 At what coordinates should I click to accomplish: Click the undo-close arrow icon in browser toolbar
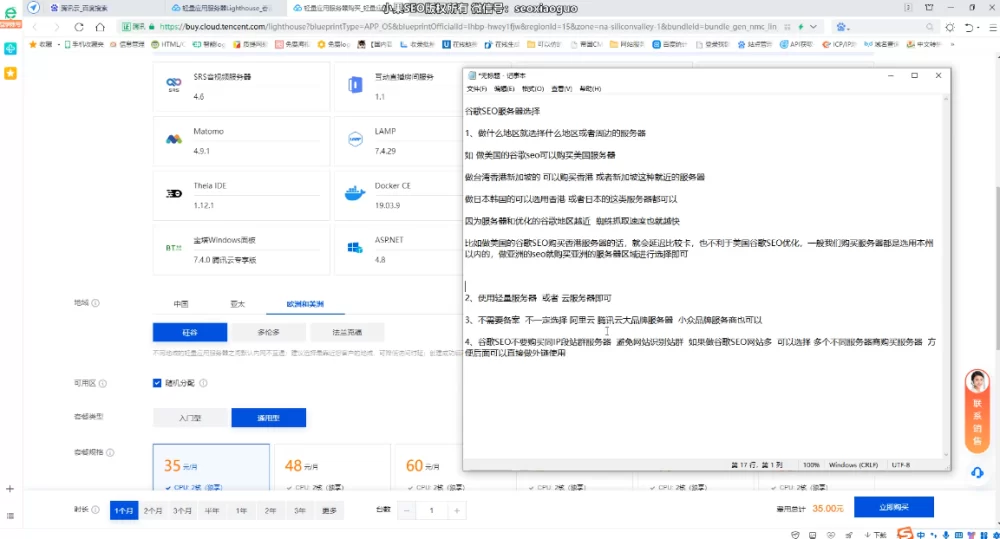pos(968,27)
